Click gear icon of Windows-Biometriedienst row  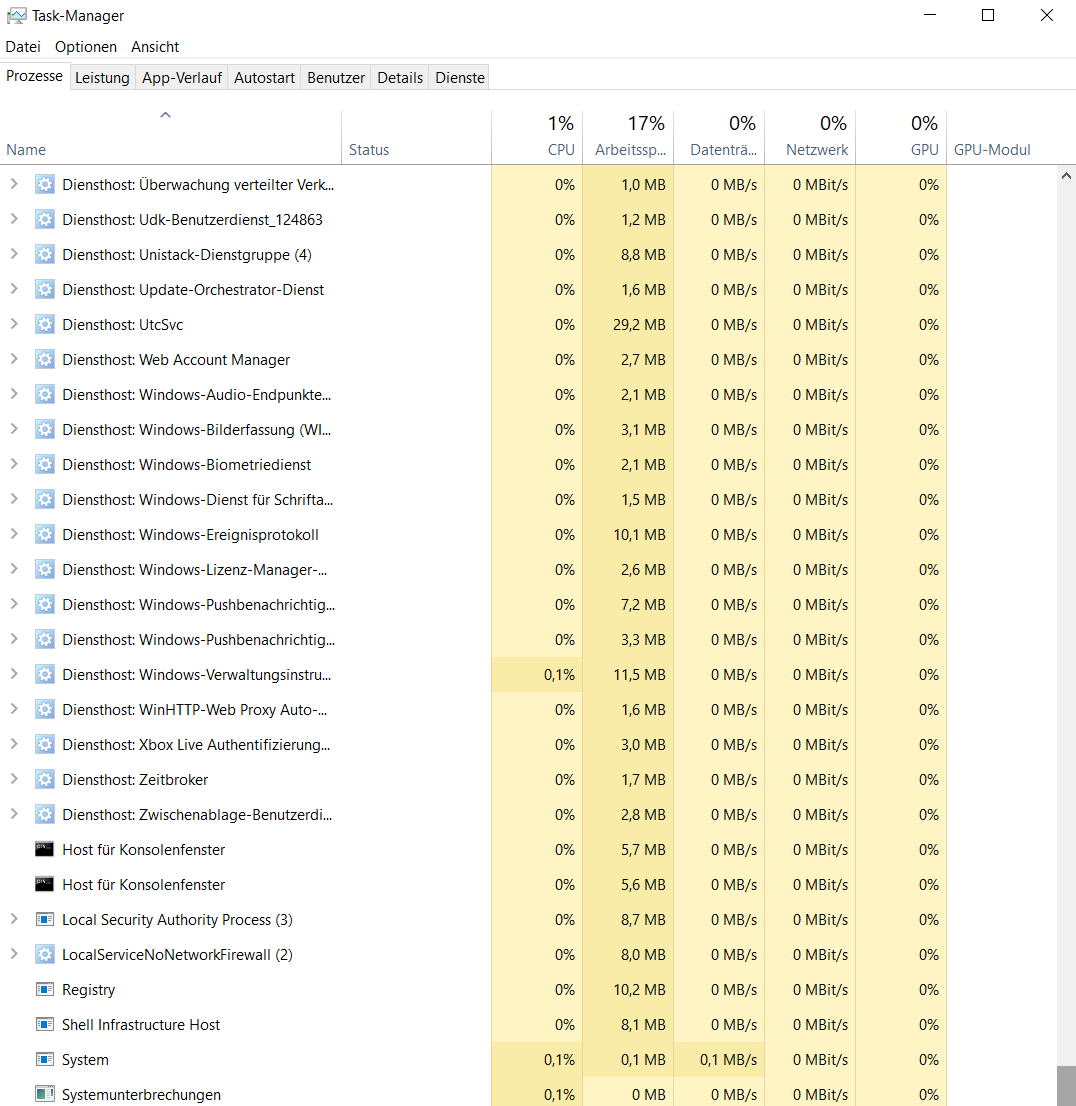44,465
